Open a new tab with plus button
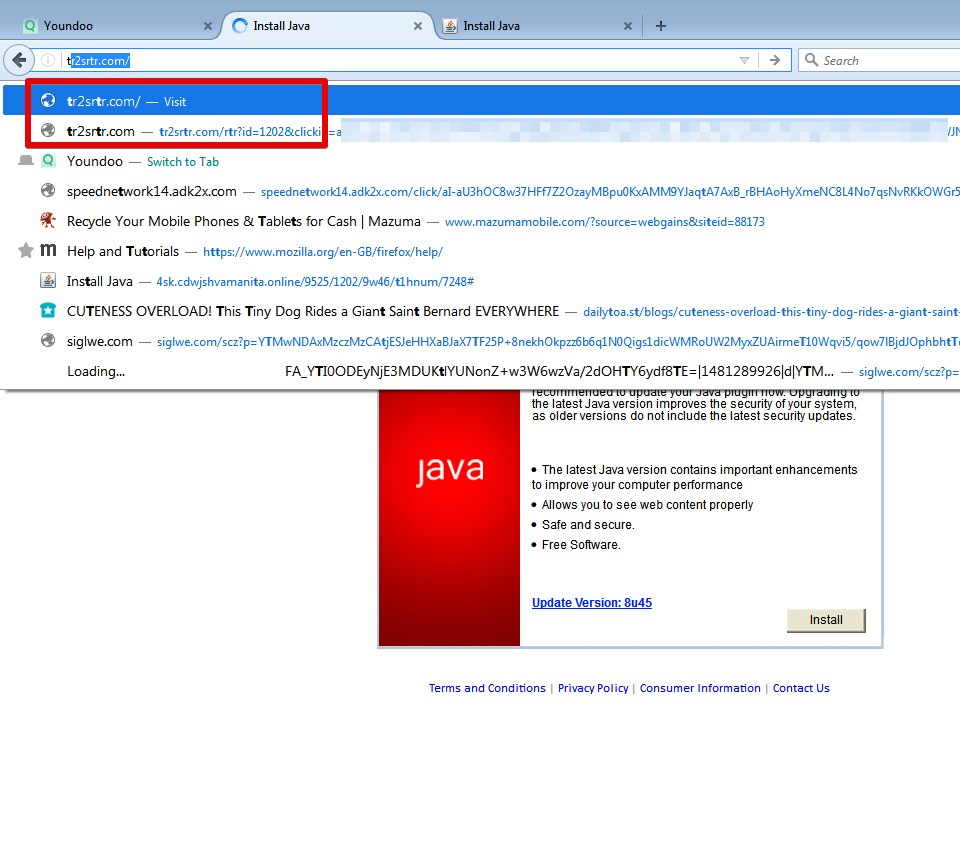This screenshot has height=842, width=960. (x=661, y=26)
